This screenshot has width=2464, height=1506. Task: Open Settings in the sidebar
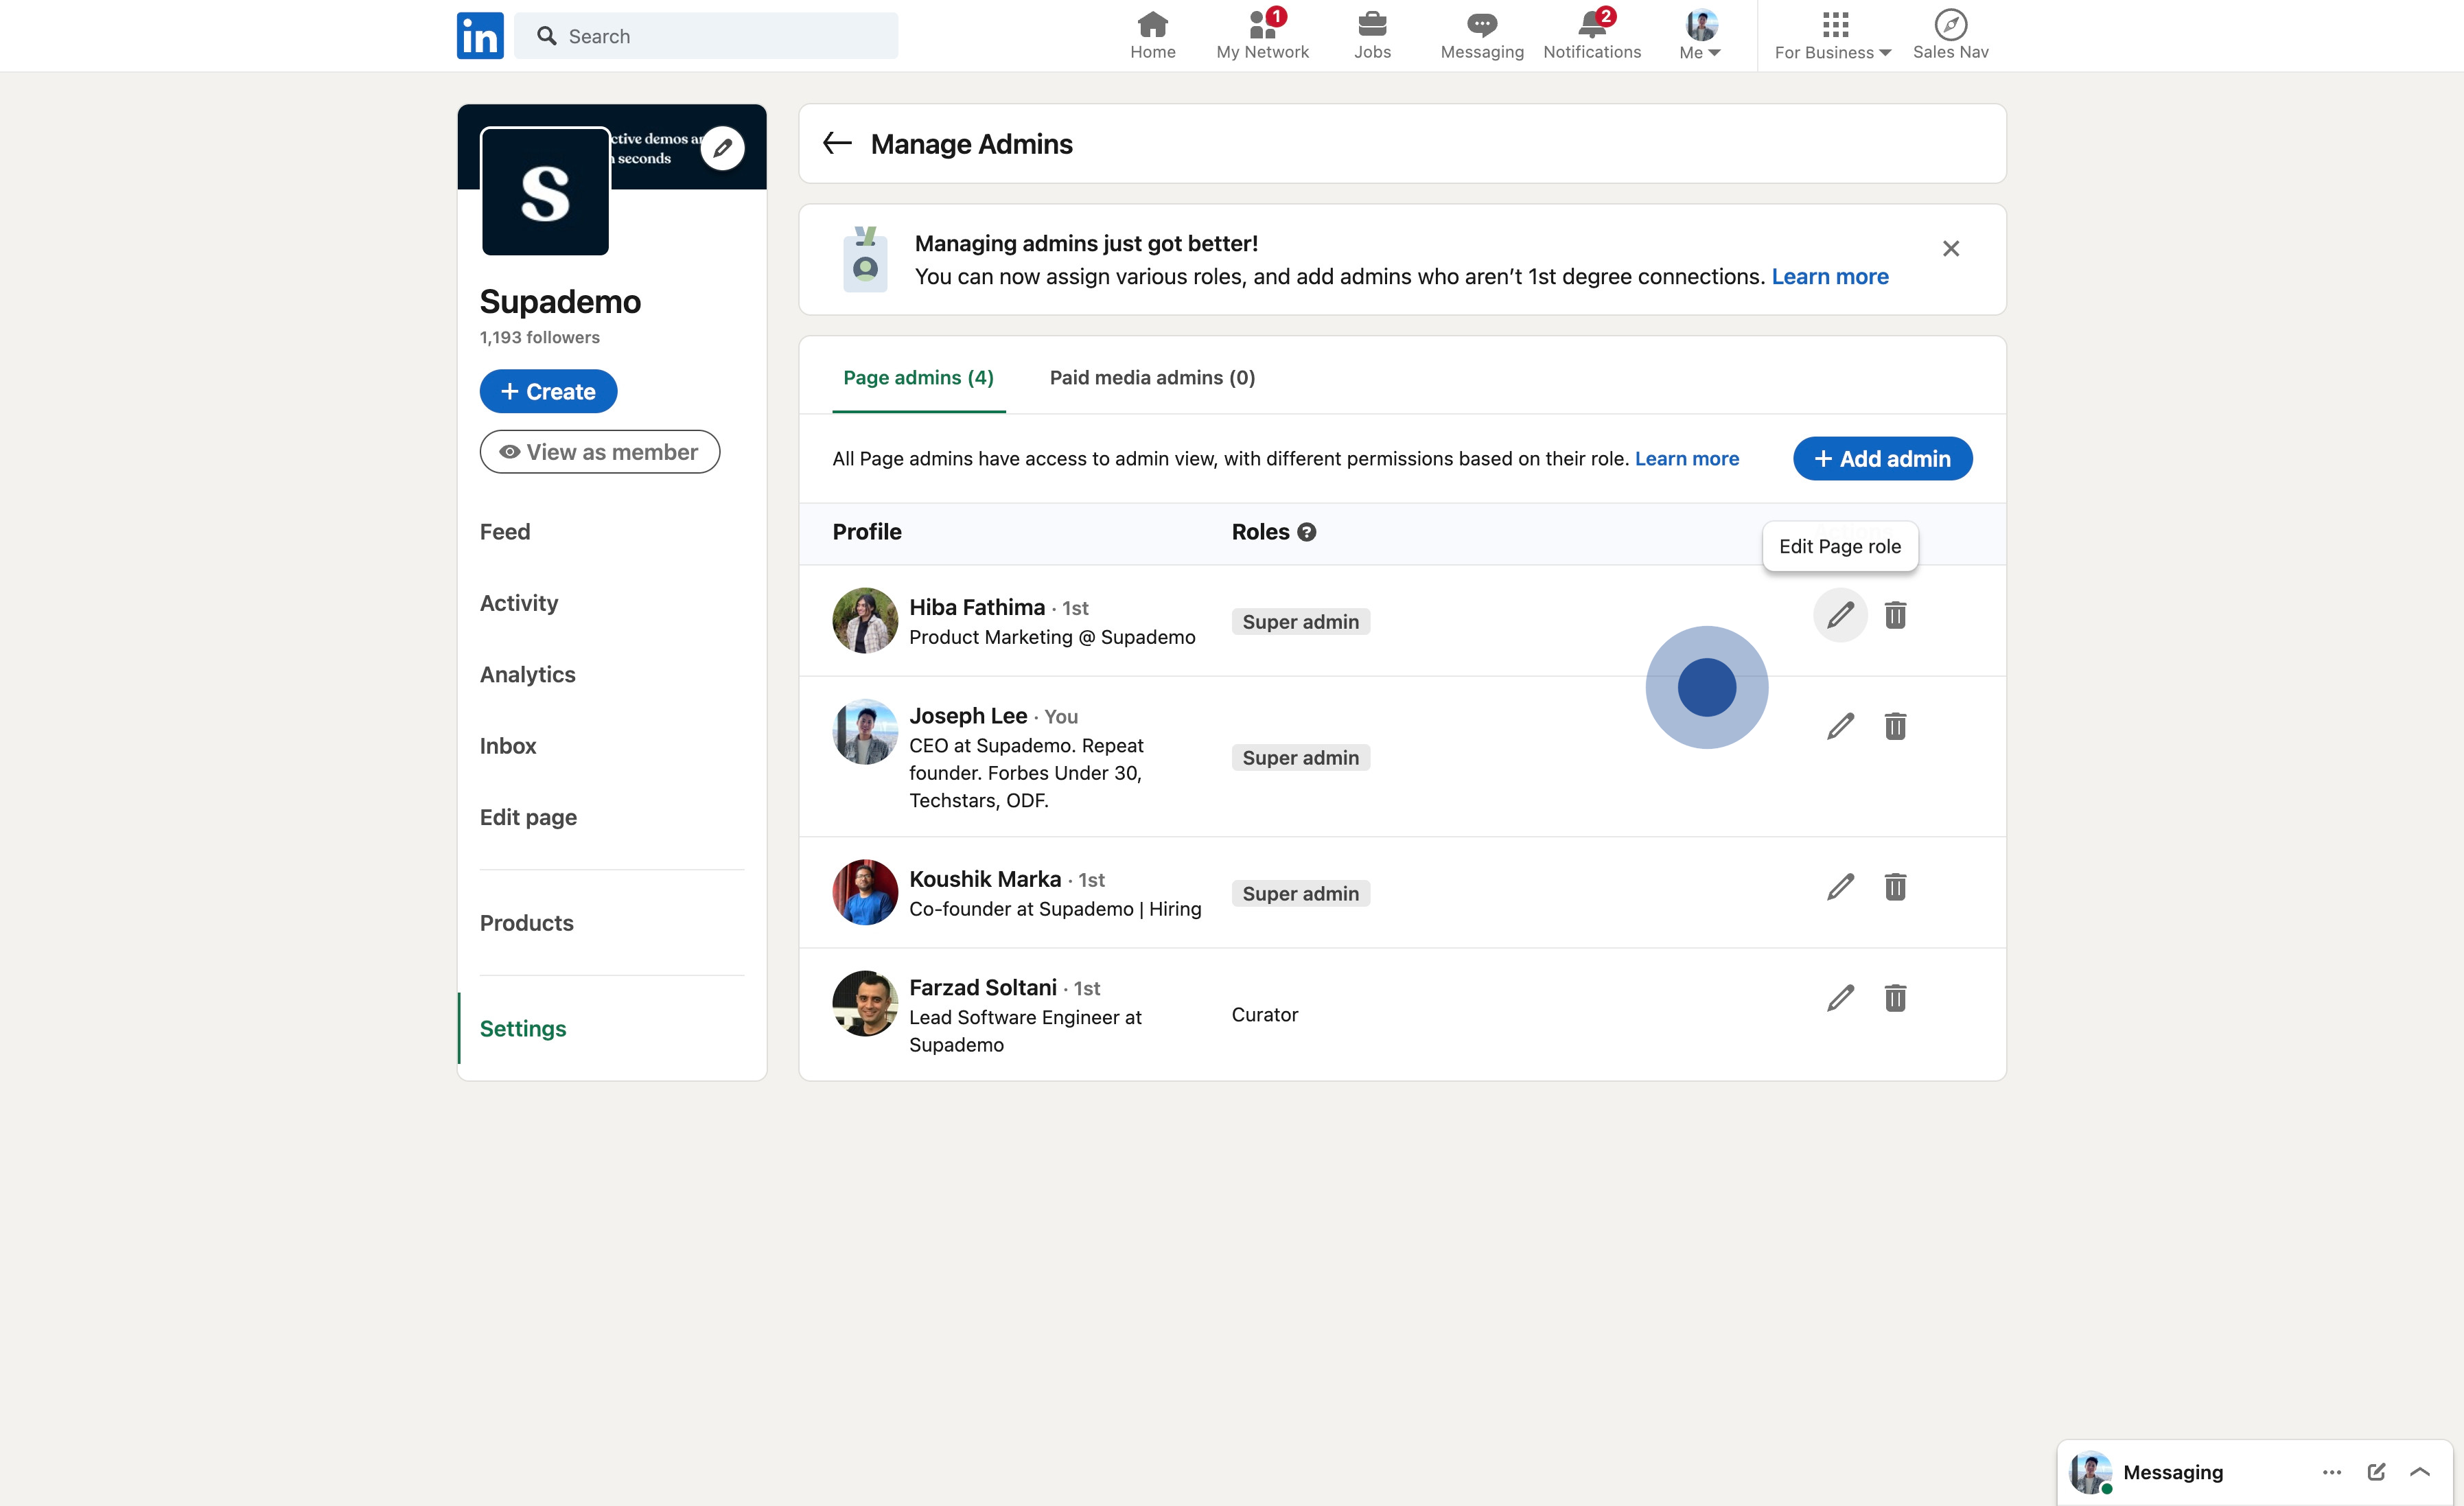coord(523,1029)
